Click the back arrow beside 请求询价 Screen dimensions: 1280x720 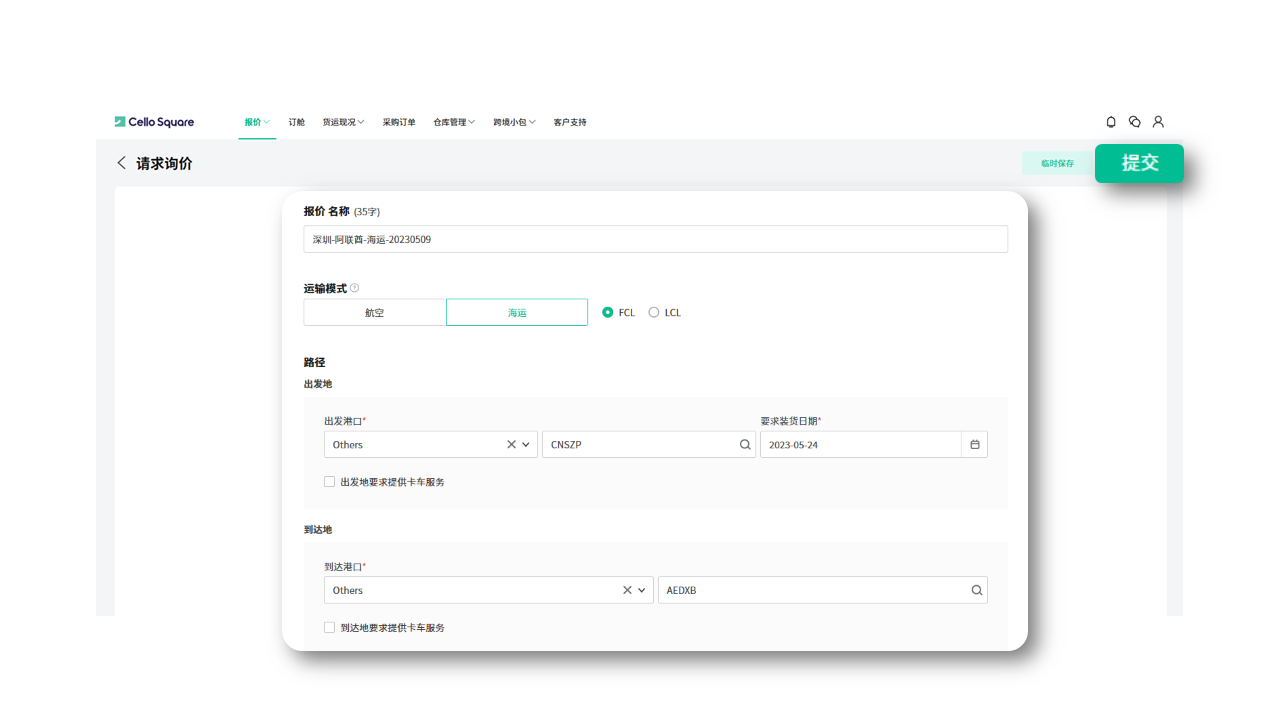122,163
